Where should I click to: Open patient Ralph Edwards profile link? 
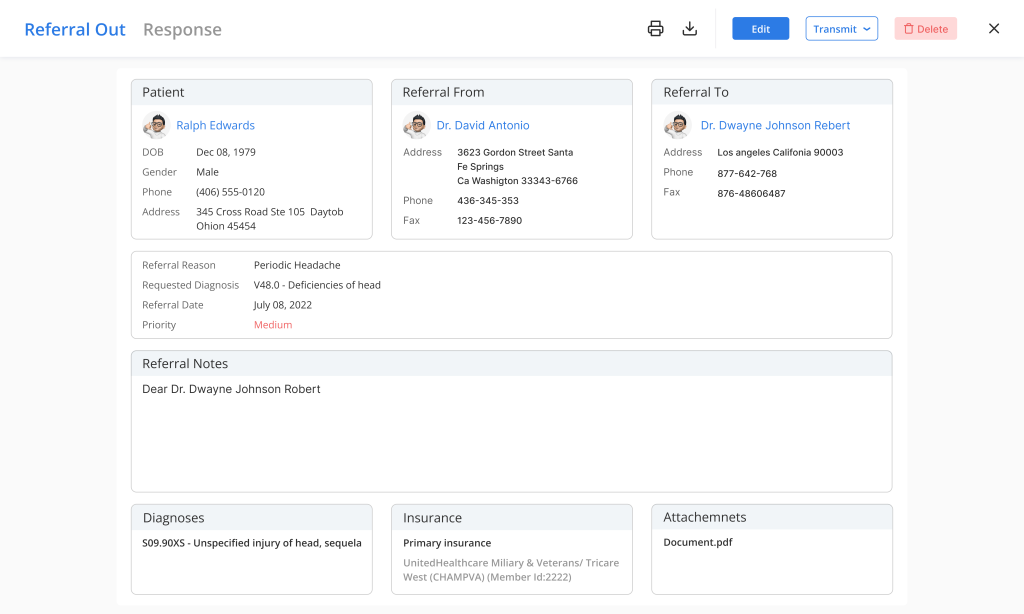215,126
